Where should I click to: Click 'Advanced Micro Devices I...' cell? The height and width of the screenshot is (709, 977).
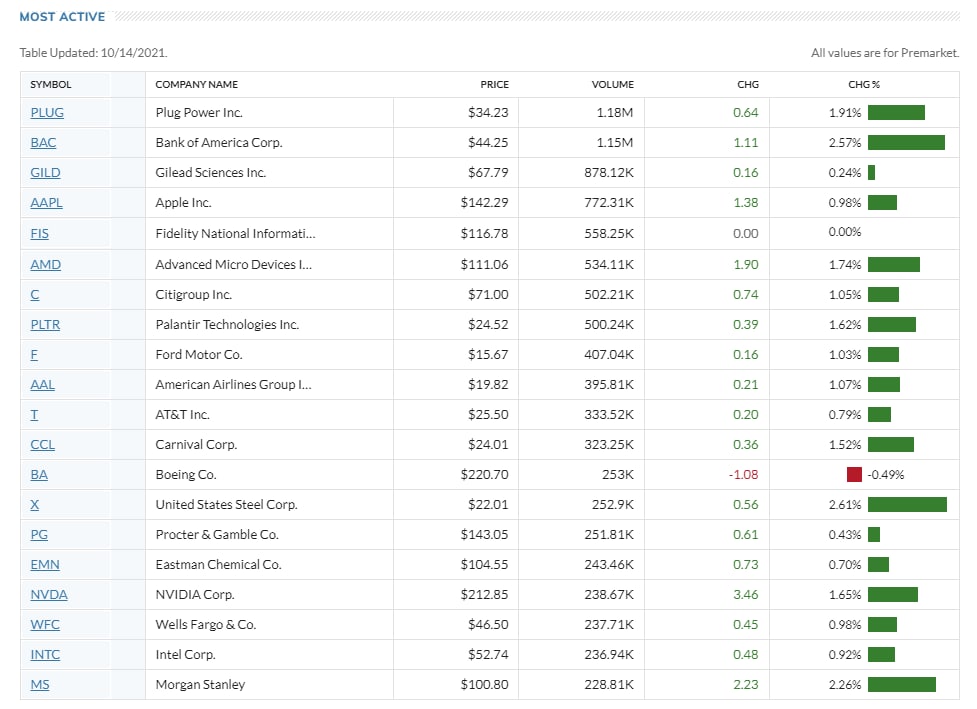pos(234,265)
